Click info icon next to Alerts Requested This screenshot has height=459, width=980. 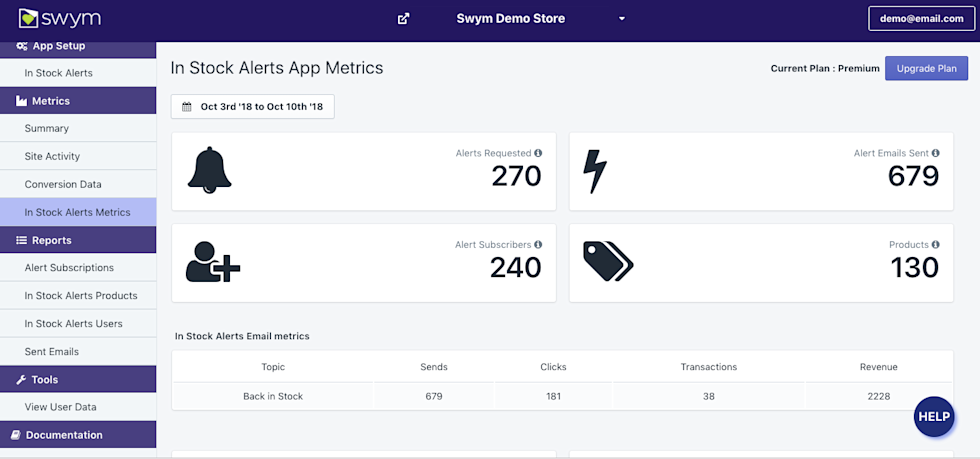[538, 153]
